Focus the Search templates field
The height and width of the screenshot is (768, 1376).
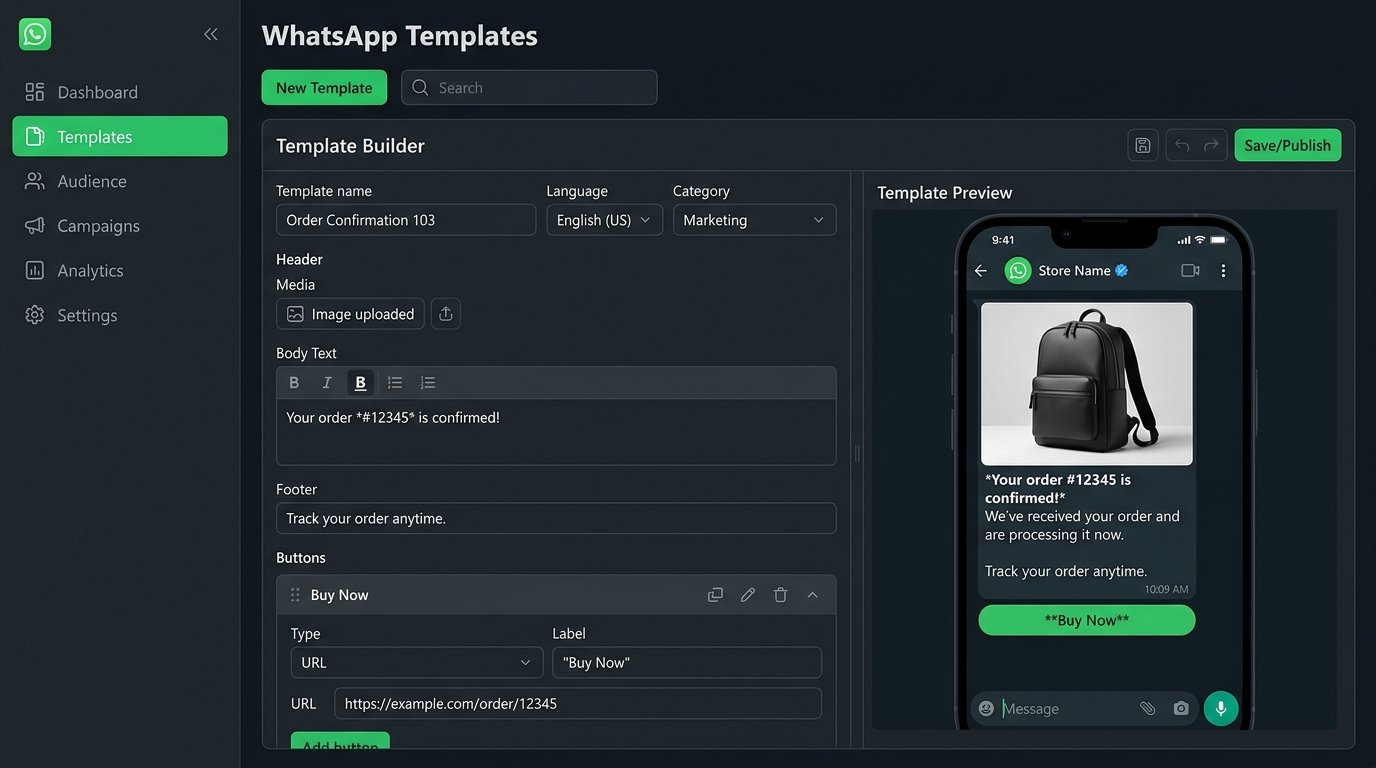529,87
